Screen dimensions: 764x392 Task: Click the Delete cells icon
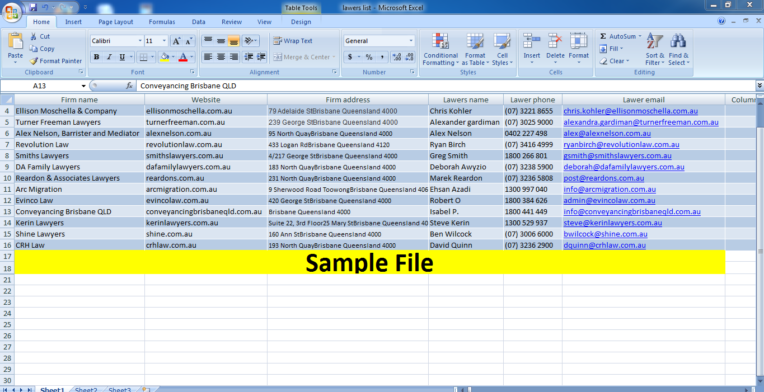click(555, 41)
